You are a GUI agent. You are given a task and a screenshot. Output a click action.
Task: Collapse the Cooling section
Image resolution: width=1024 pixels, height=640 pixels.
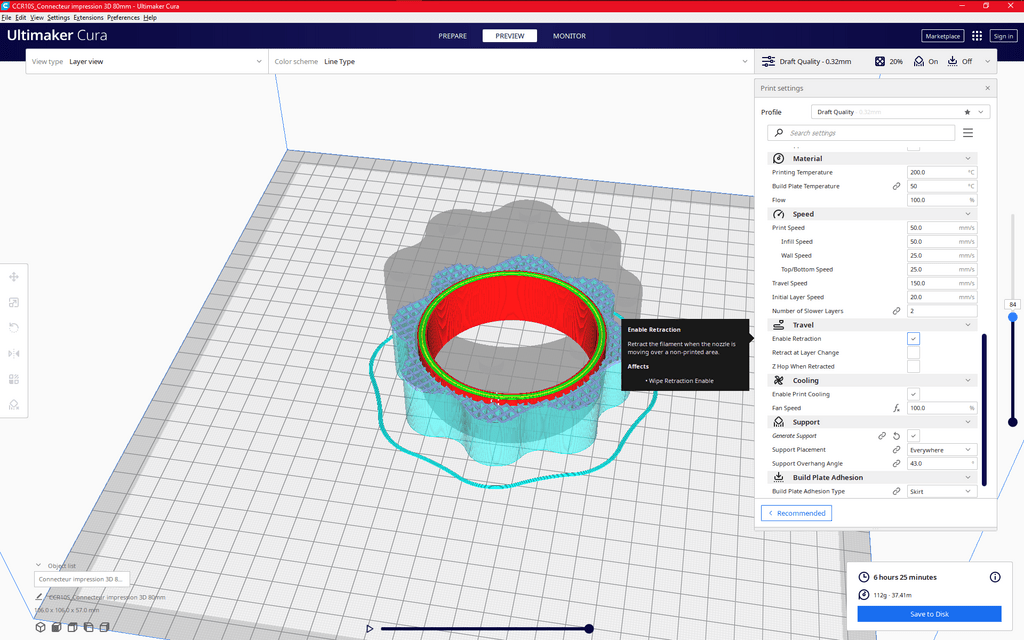[x=872, y=380]
